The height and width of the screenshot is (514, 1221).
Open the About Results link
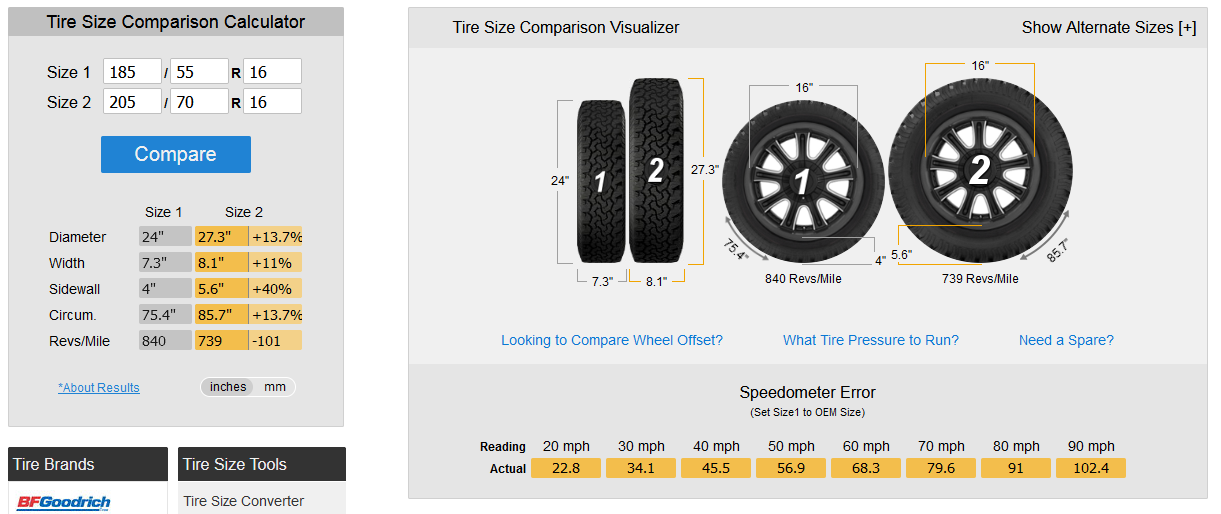[x=99, y=388]
